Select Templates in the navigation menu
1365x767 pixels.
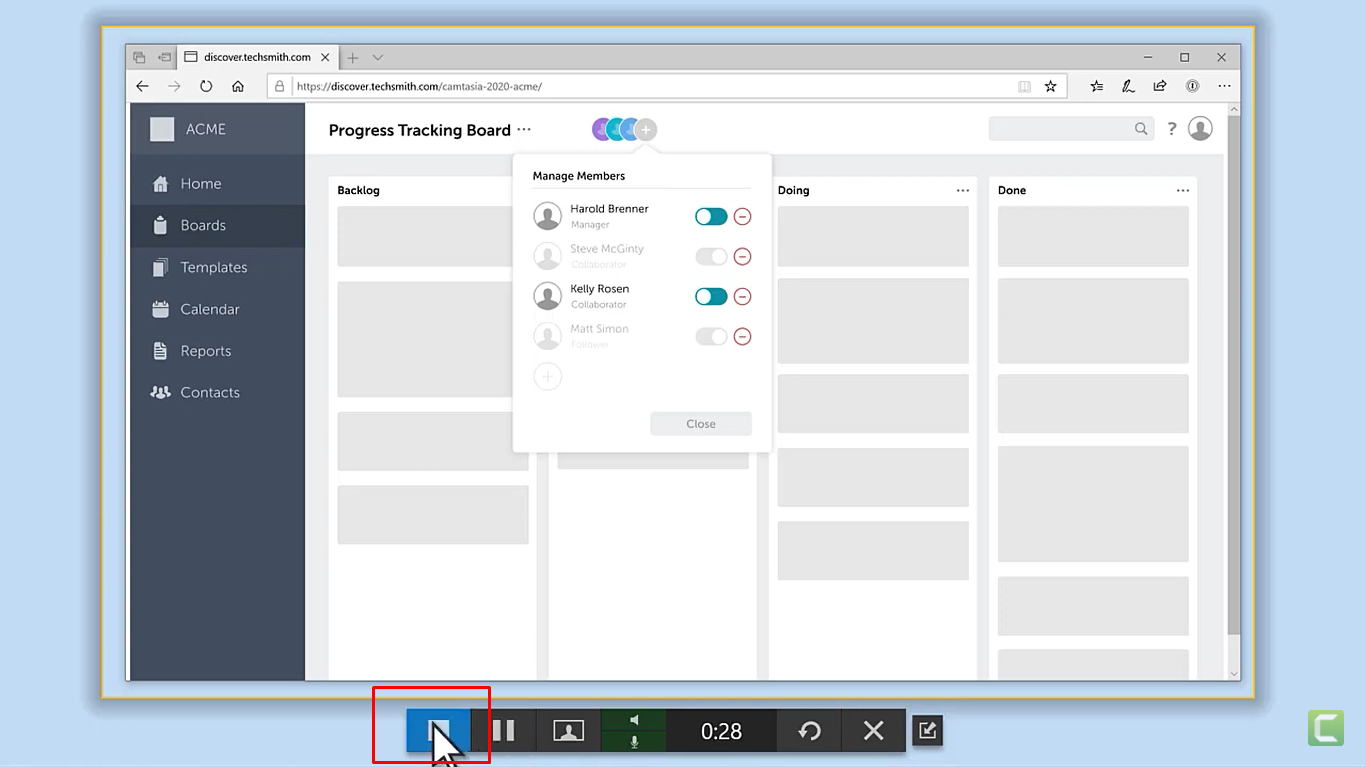pyautogui.click(x=213, y=267)
